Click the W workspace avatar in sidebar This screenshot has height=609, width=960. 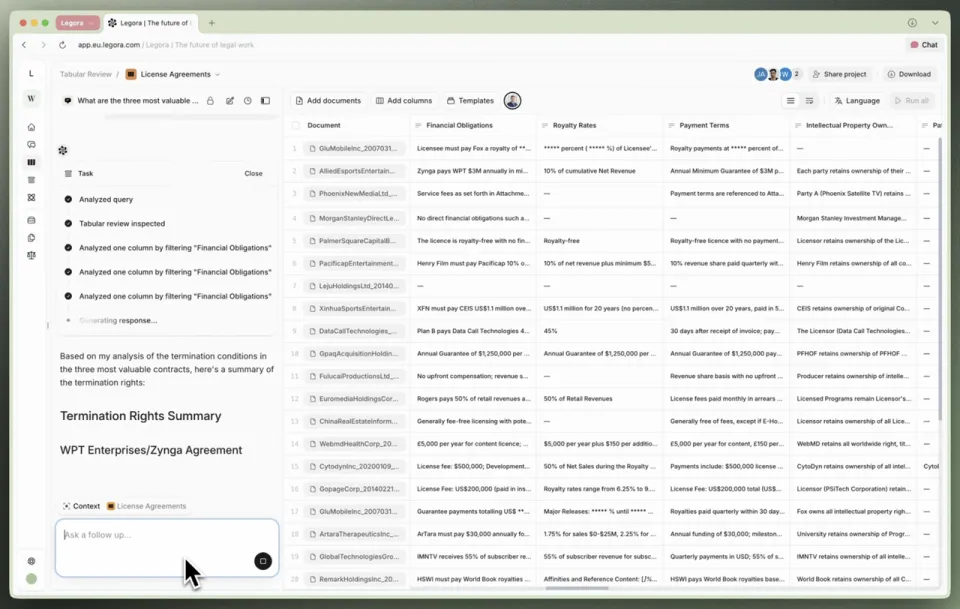point(31,99)
